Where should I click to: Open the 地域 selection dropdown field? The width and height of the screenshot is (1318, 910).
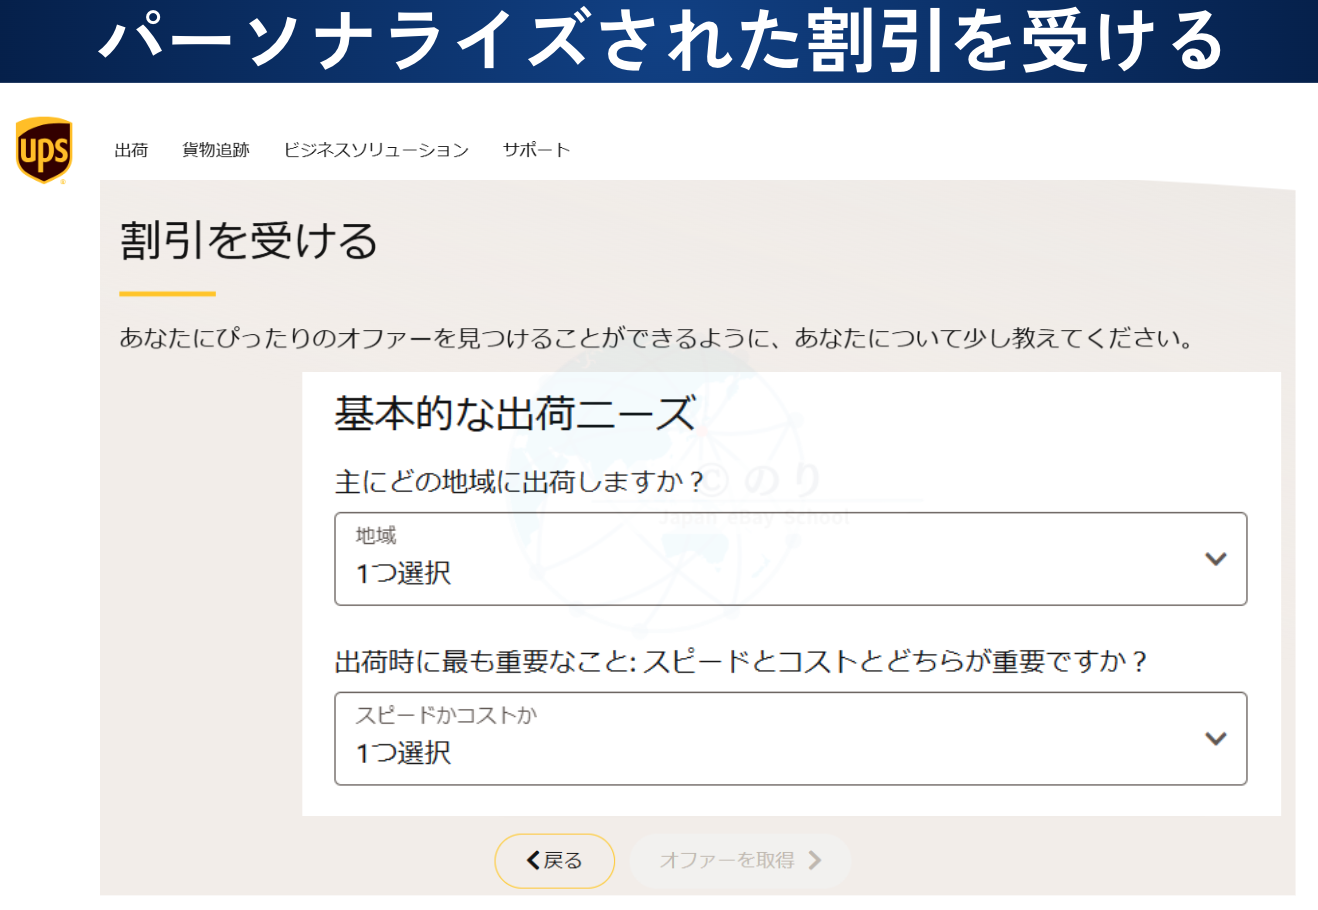click(790, 559)
